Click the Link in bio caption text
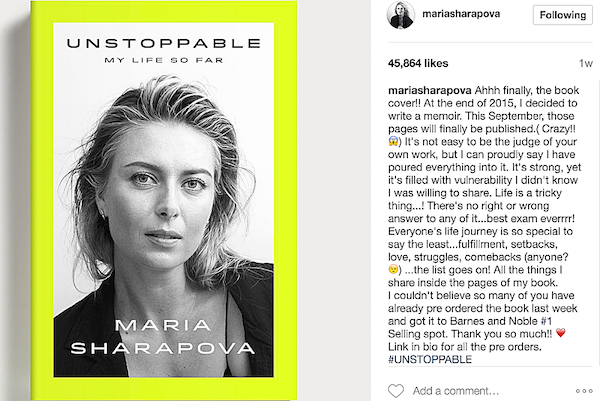 point(415,347)
